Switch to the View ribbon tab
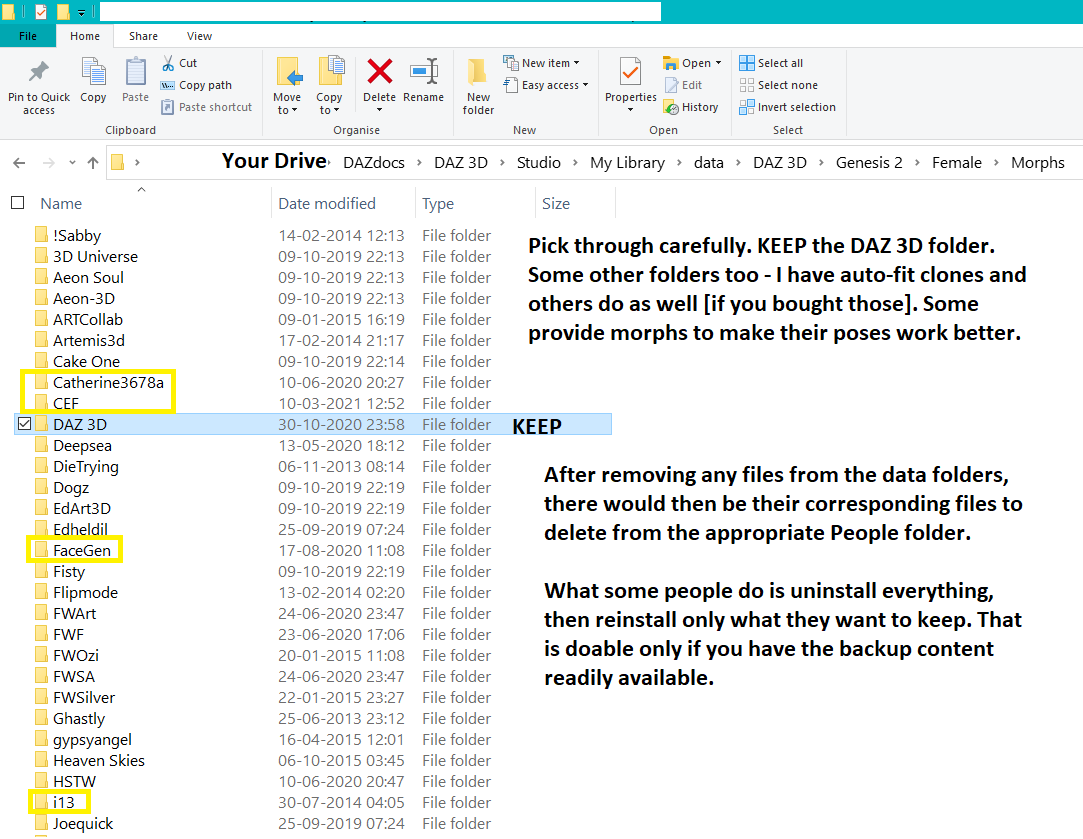The height and width of the screenshot is (839, 1083). click(x=199, y=36)
